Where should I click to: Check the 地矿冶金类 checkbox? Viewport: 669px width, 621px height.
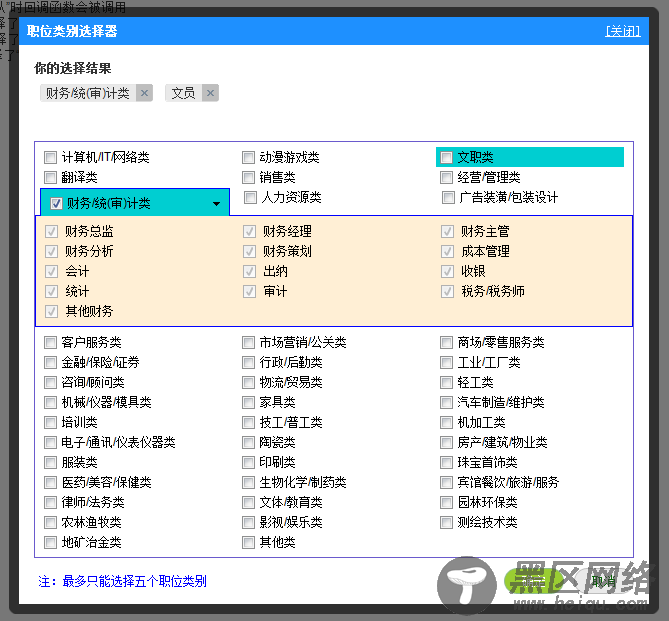coord(50,542)
